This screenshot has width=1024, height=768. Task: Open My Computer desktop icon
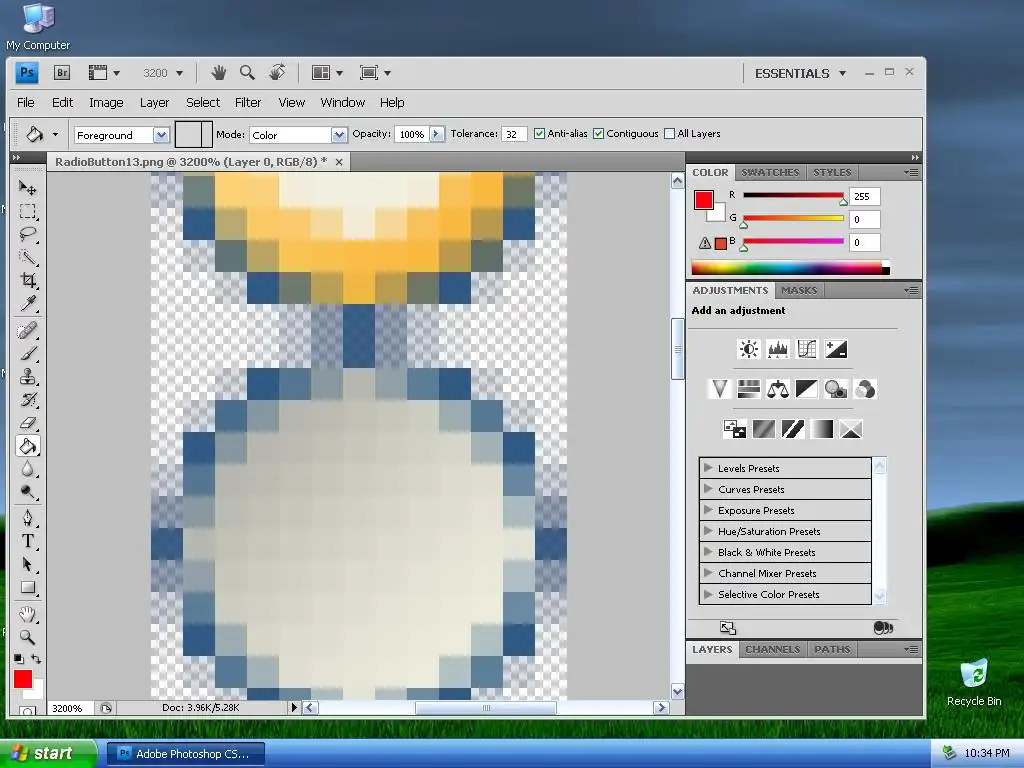[38, 27]
